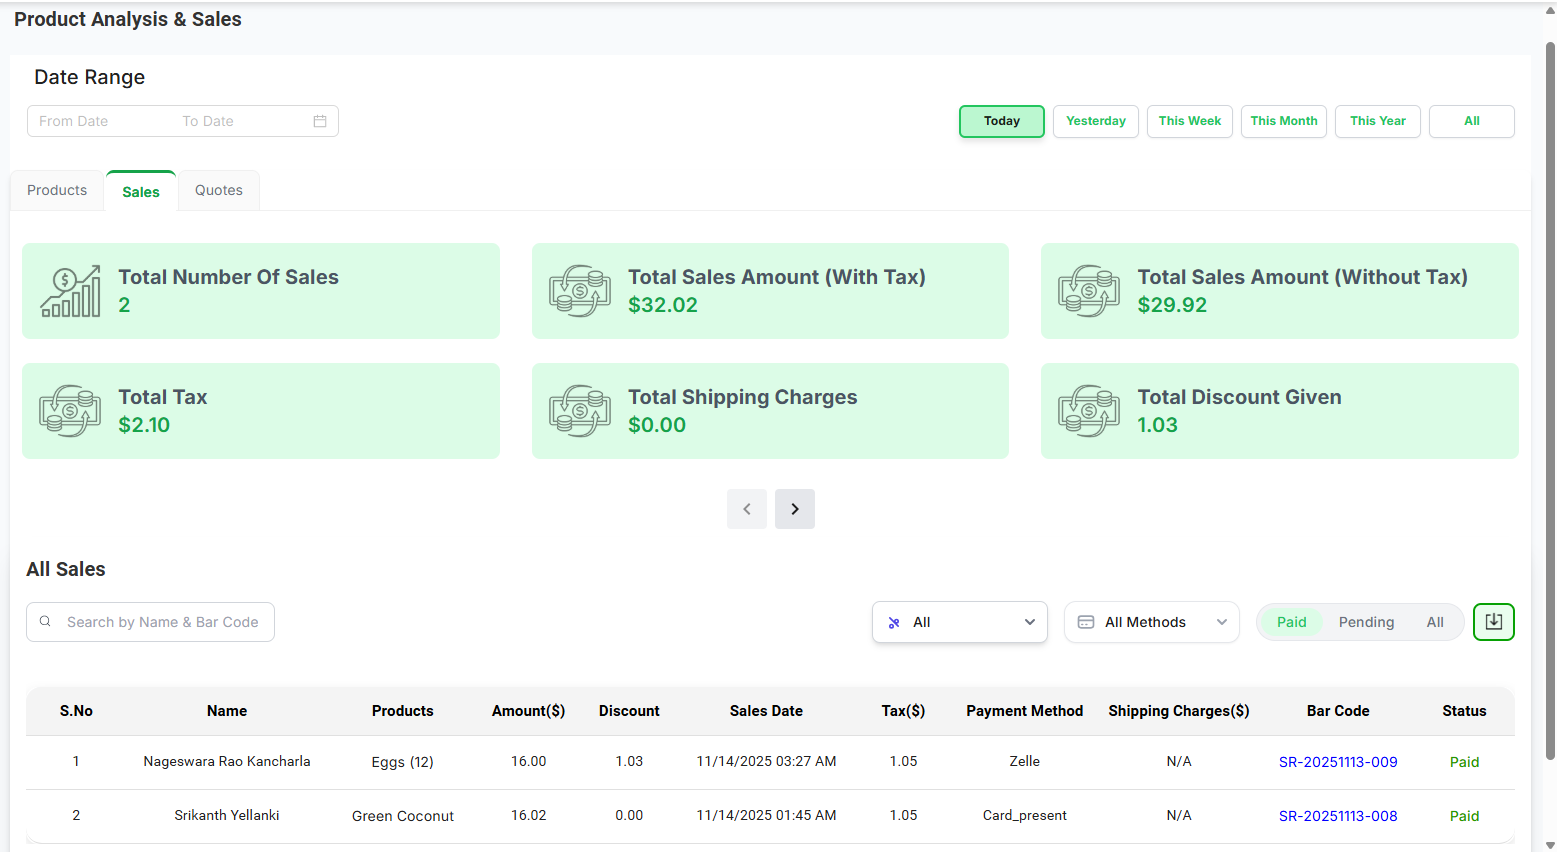Click Nageswara Rao Kancharla name cell

[x=227, y=762]
